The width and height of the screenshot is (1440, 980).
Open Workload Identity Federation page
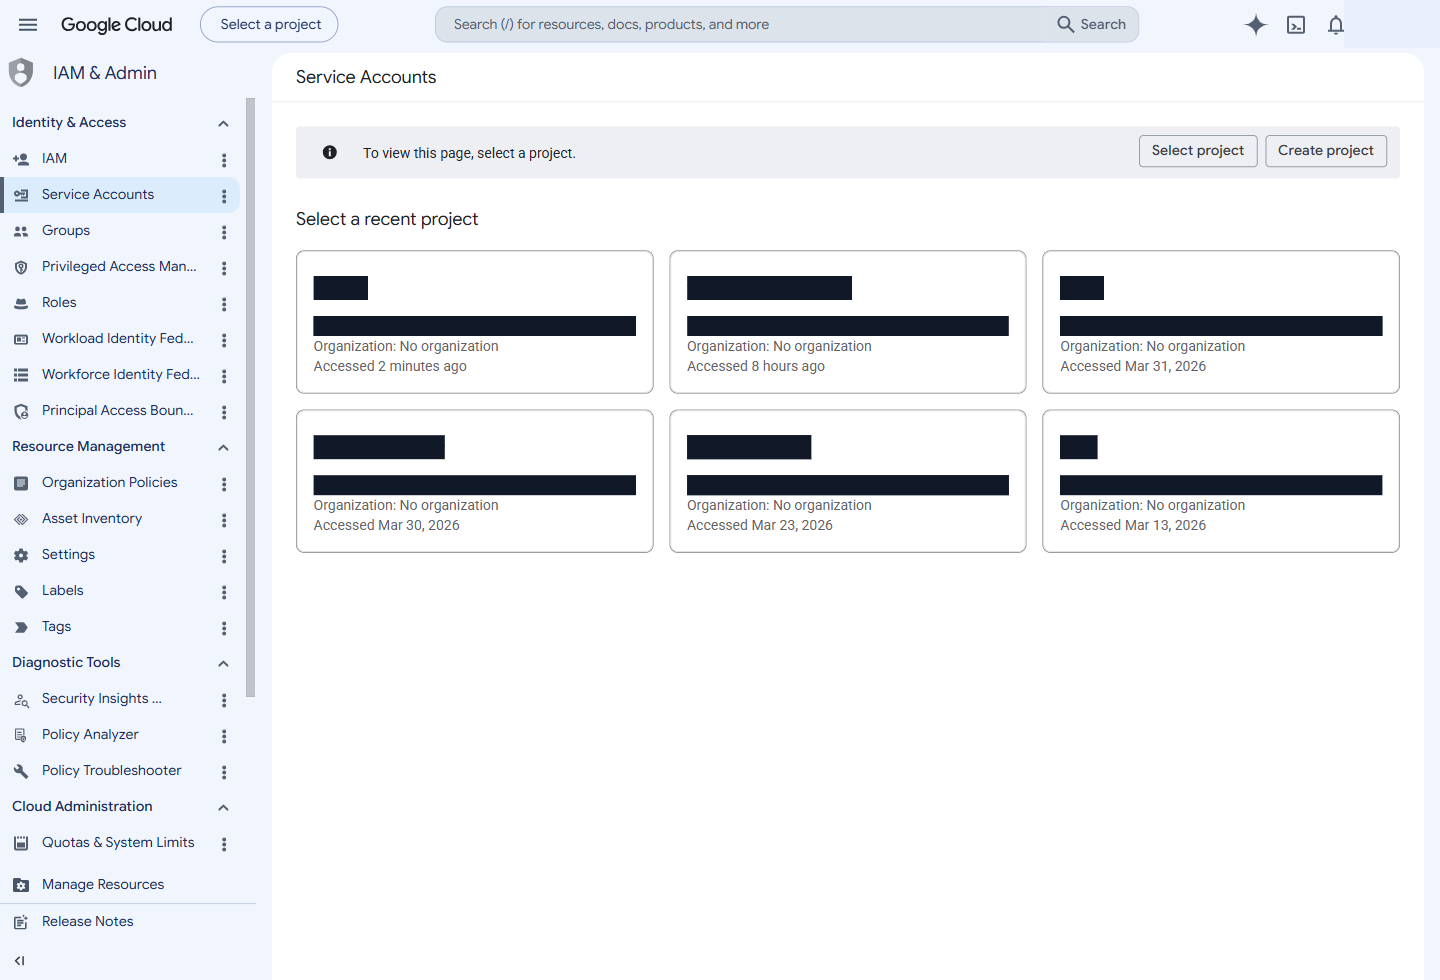[x=118, y=338]
